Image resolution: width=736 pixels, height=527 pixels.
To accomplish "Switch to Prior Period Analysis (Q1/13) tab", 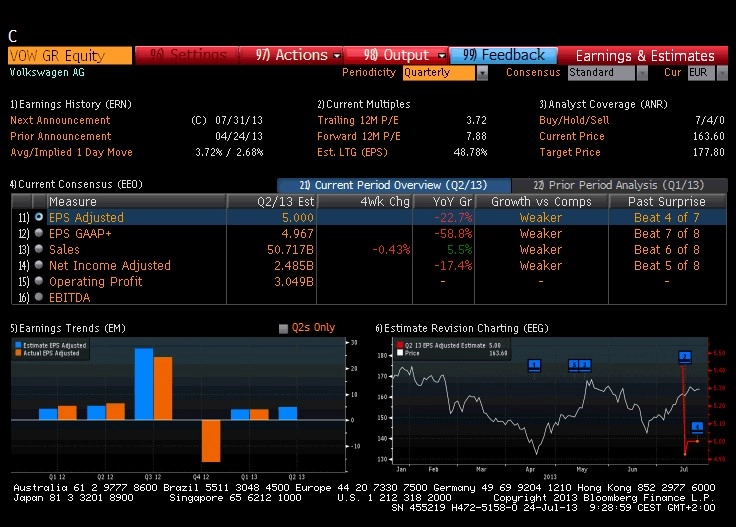I will [619, 185].
